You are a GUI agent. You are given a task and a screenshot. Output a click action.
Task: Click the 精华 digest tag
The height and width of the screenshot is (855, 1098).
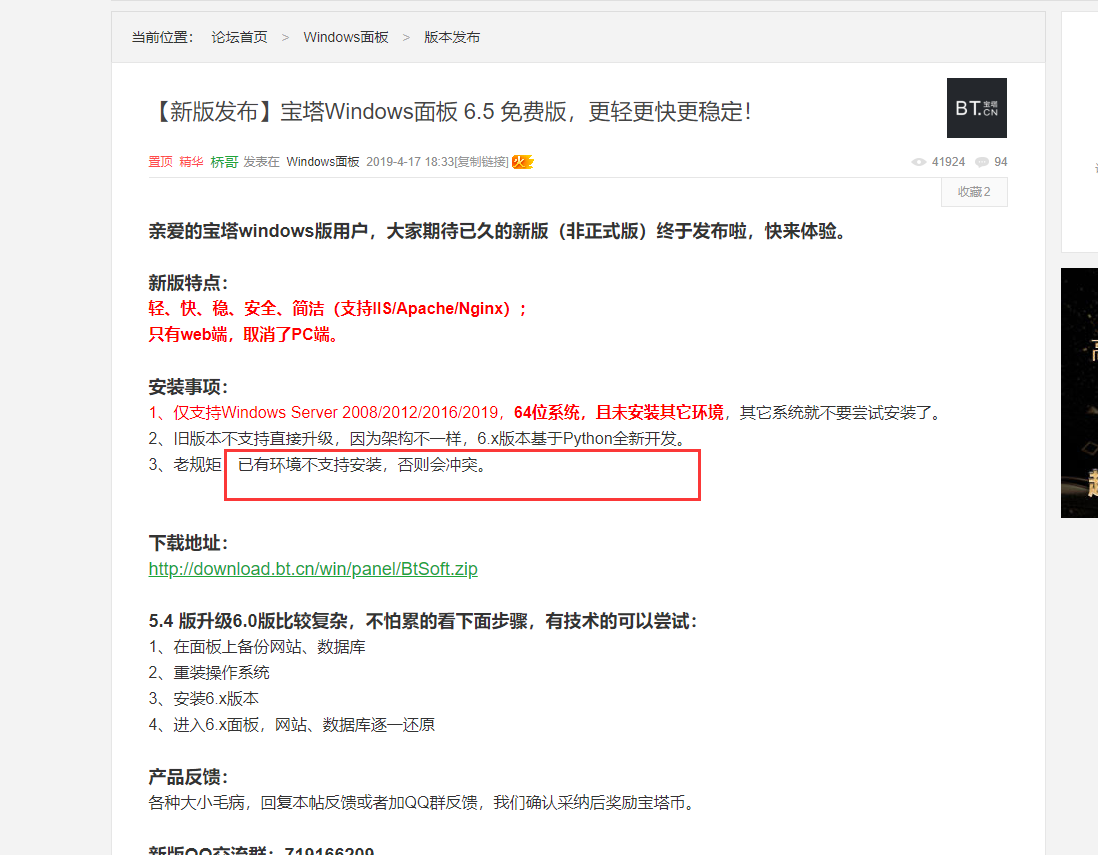[191, 162]
